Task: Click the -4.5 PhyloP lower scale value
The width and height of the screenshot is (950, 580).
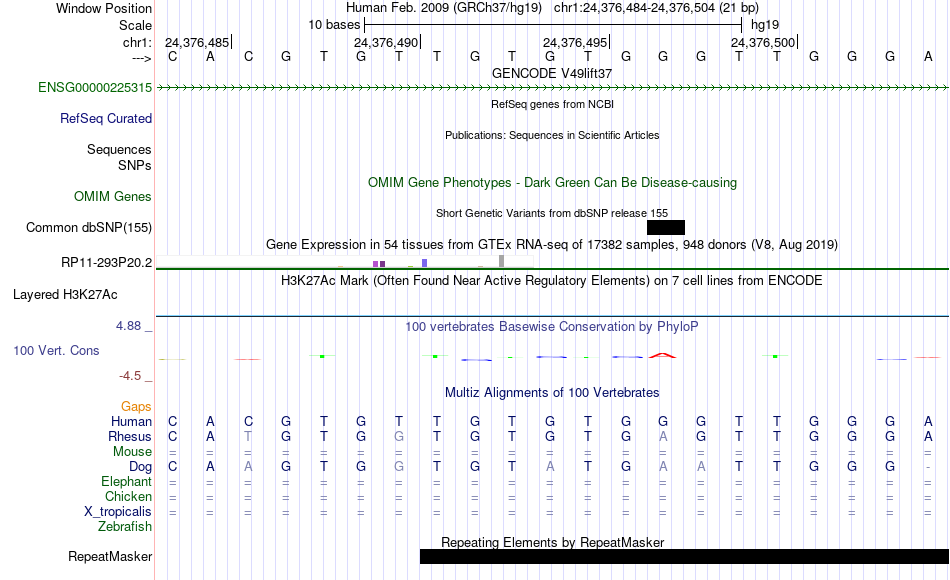Action: coord(130,376)
